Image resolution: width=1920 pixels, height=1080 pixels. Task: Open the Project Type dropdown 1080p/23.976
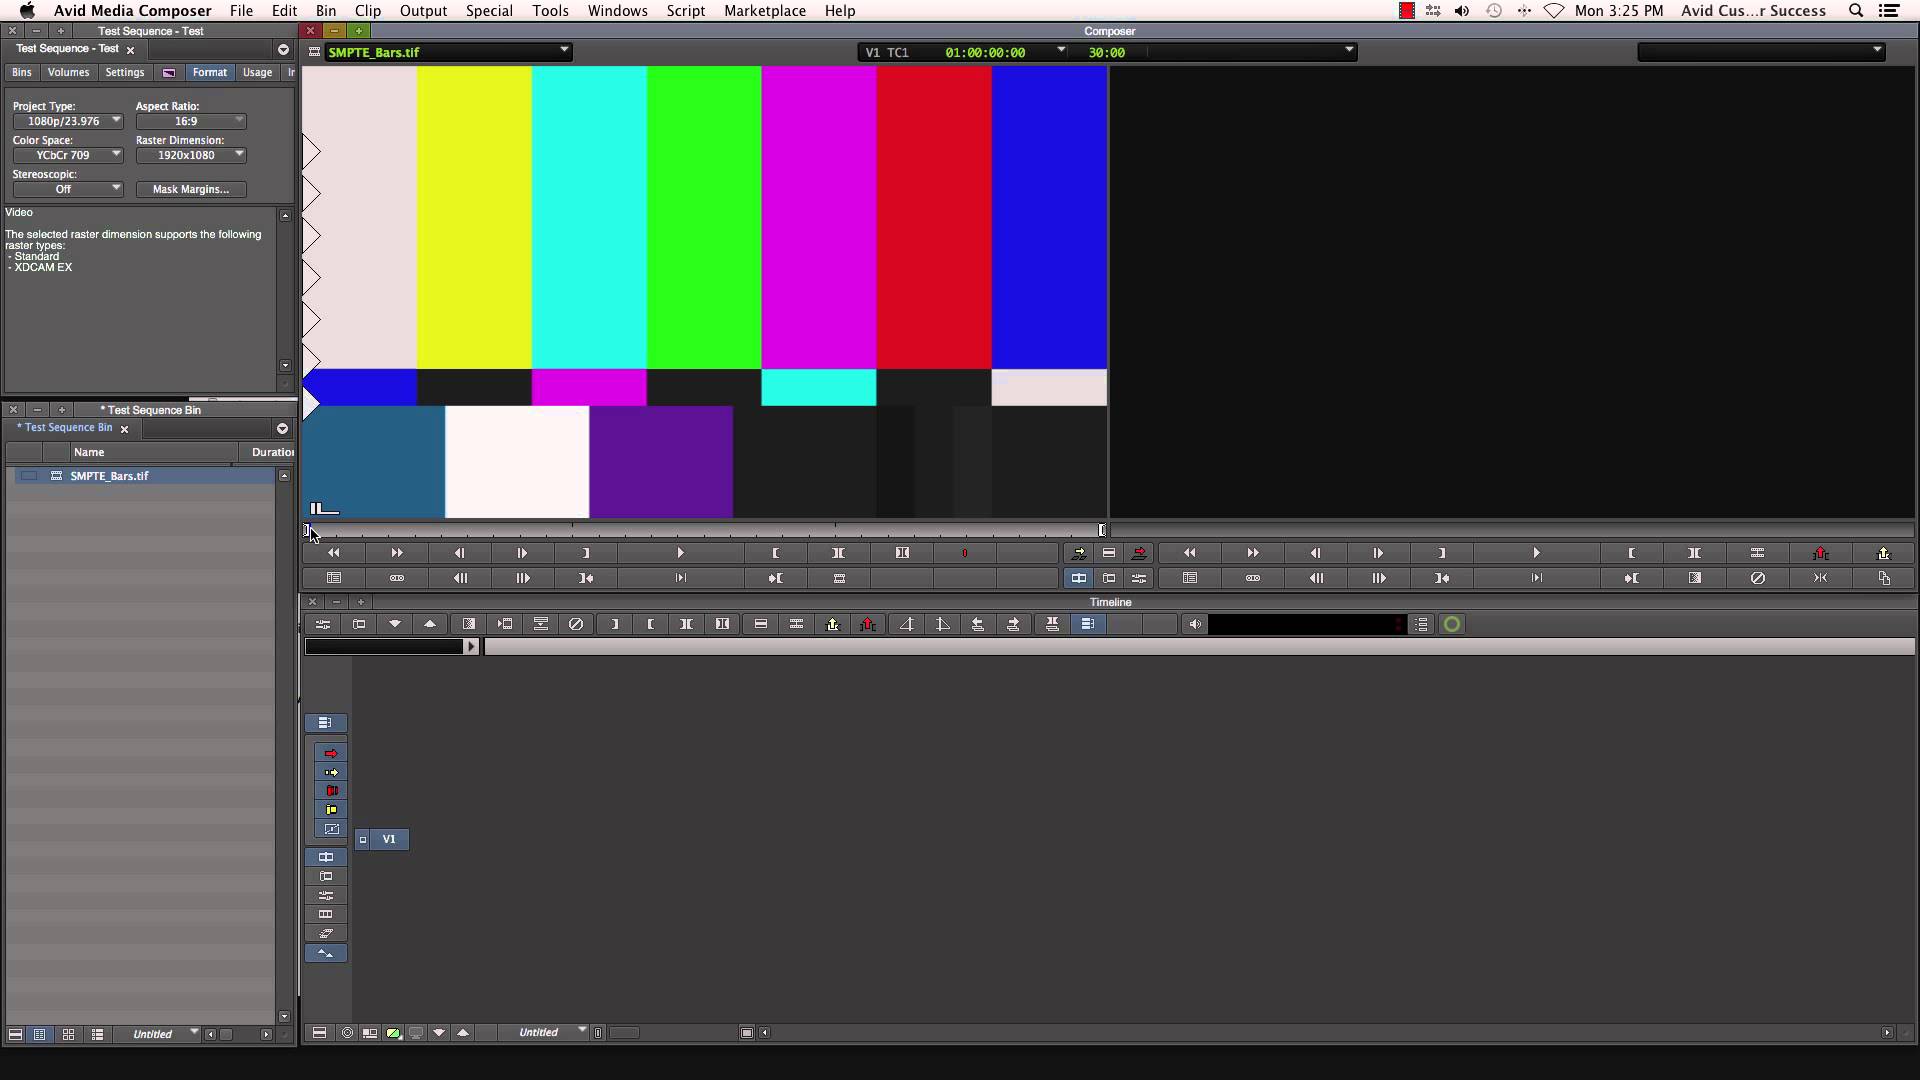tap(67, 121)
